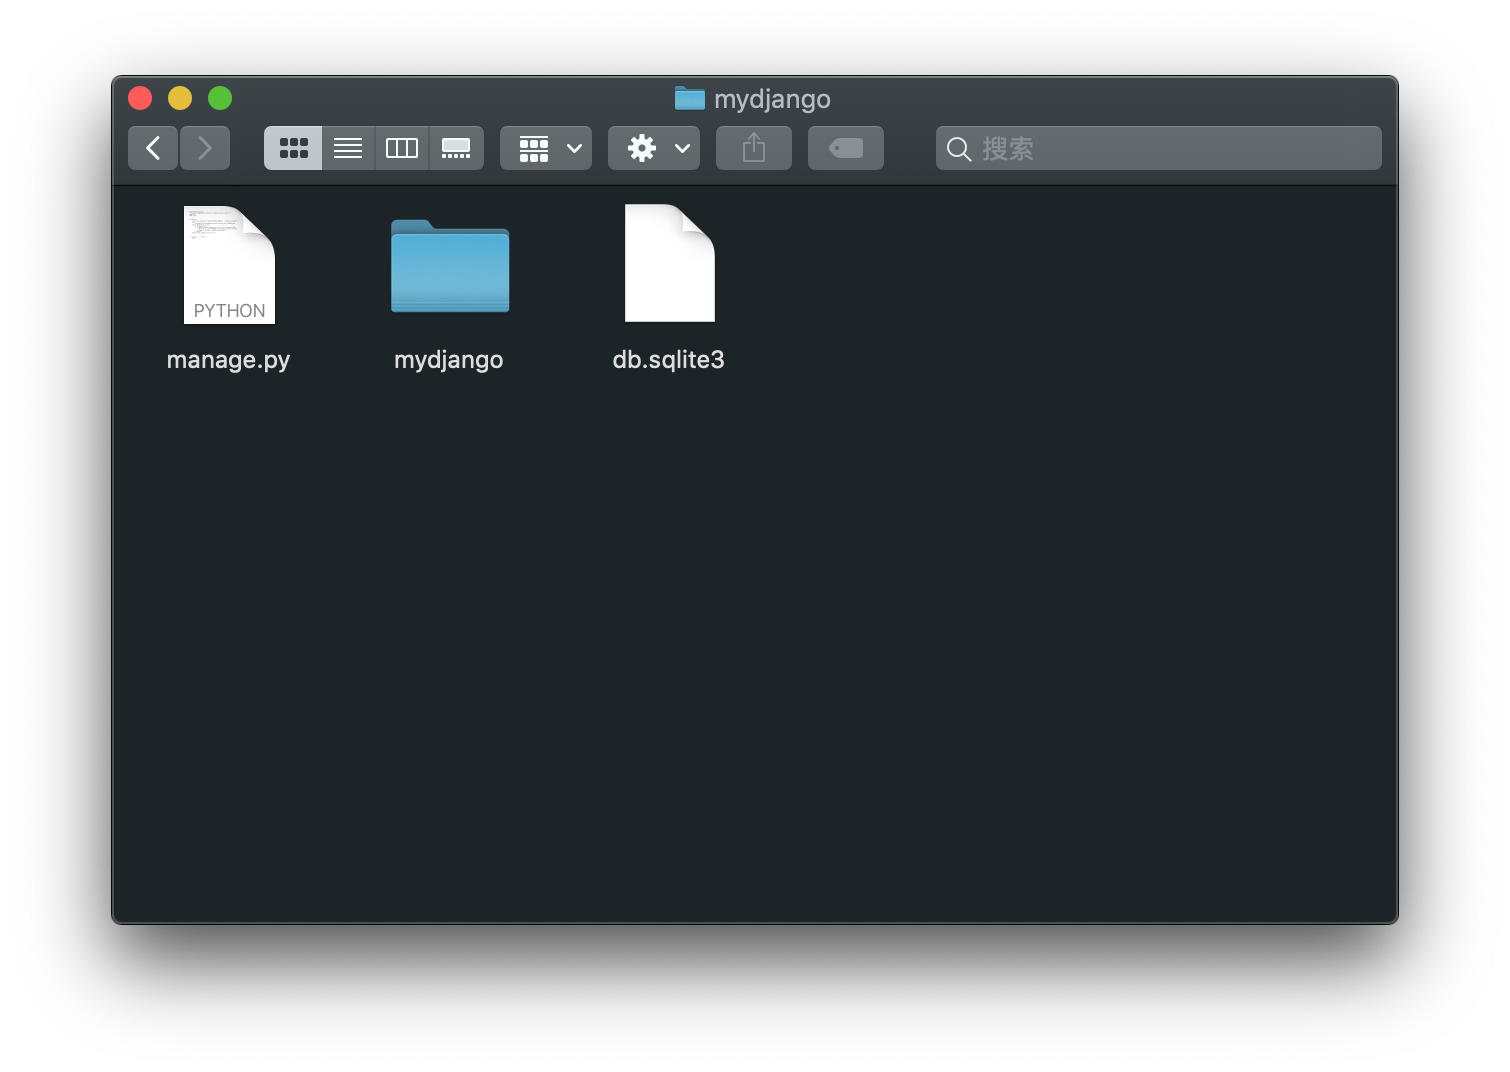
Task: Select the db.sqlite3 file icon
Action: point(670,263)
